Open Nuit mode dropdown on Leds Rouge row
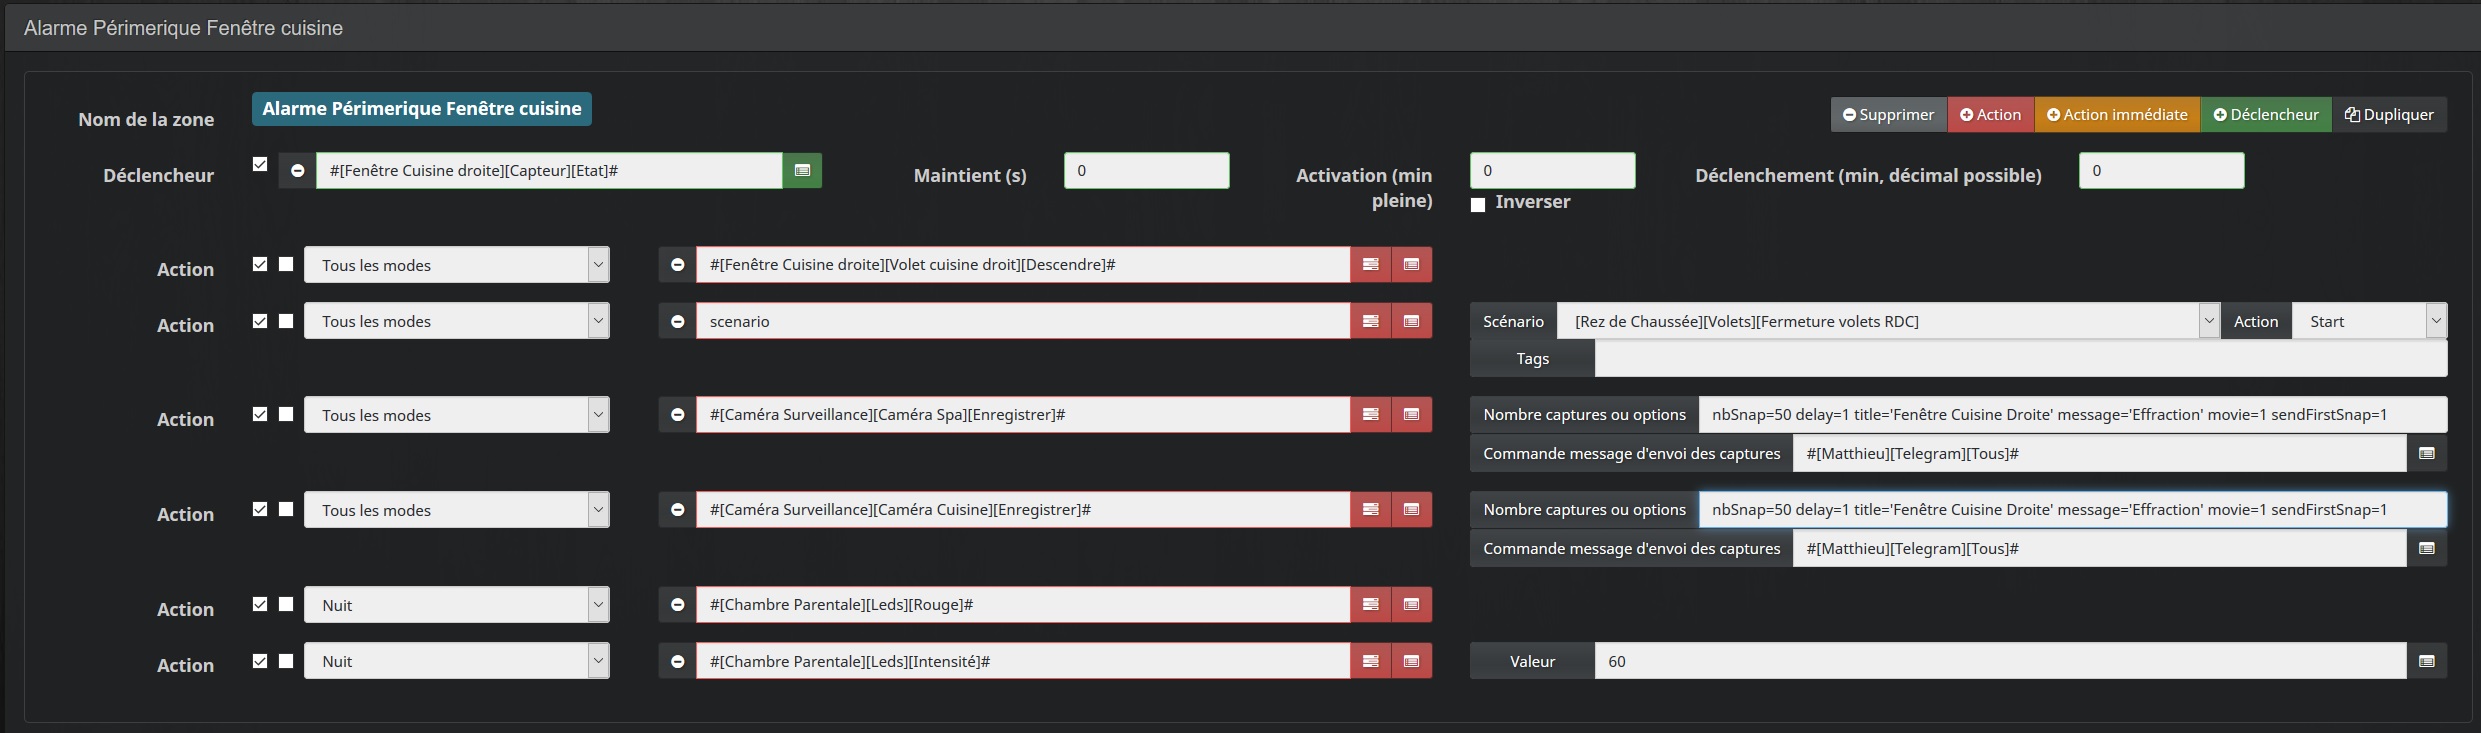Viewport: 2481px width, 733px height. [x=457, y=605]
